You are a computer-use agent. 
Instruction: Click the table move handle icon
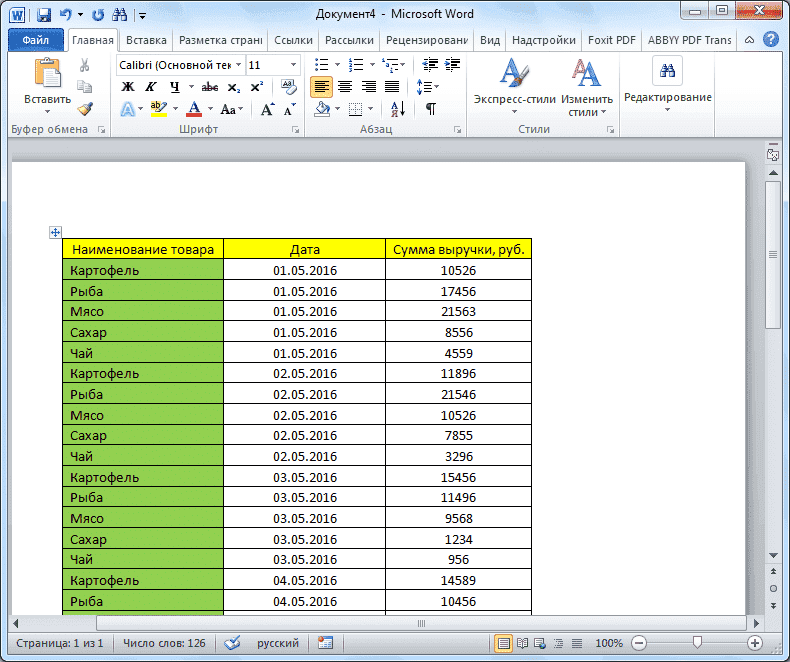(56, 233)
